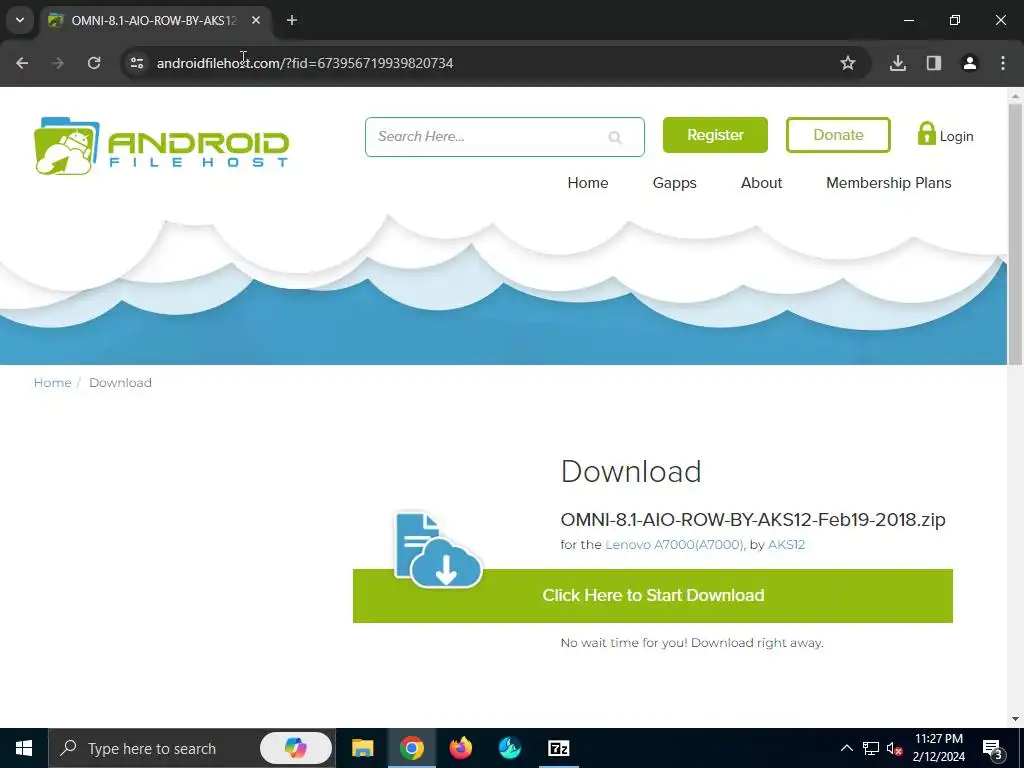Click muted volume icon in tray
Image resolution: width=1024 pixels, height=768 pixels.
pyautogui.click(x=895, y=748)
